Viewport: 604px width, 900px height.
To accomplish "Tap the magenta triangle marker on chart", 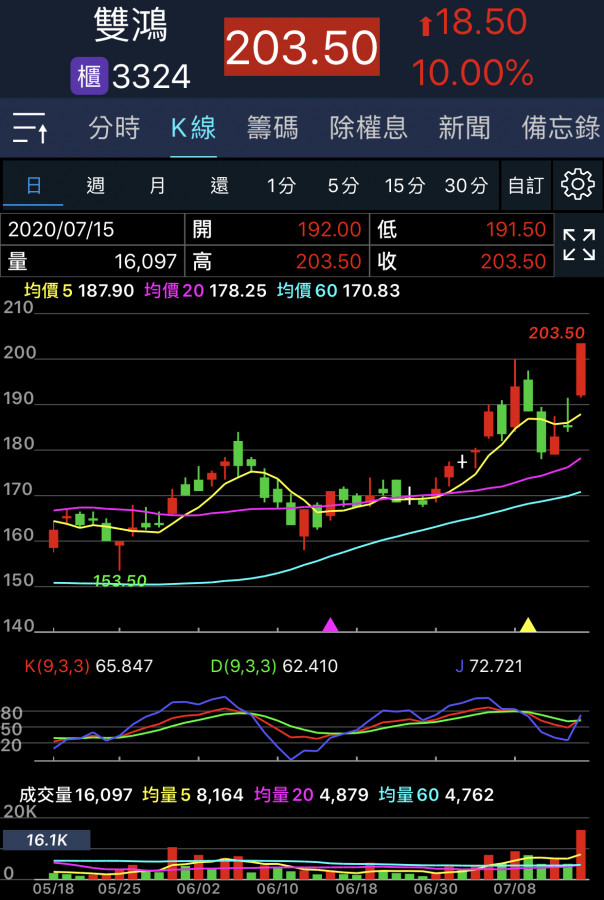I will [330, 625].
